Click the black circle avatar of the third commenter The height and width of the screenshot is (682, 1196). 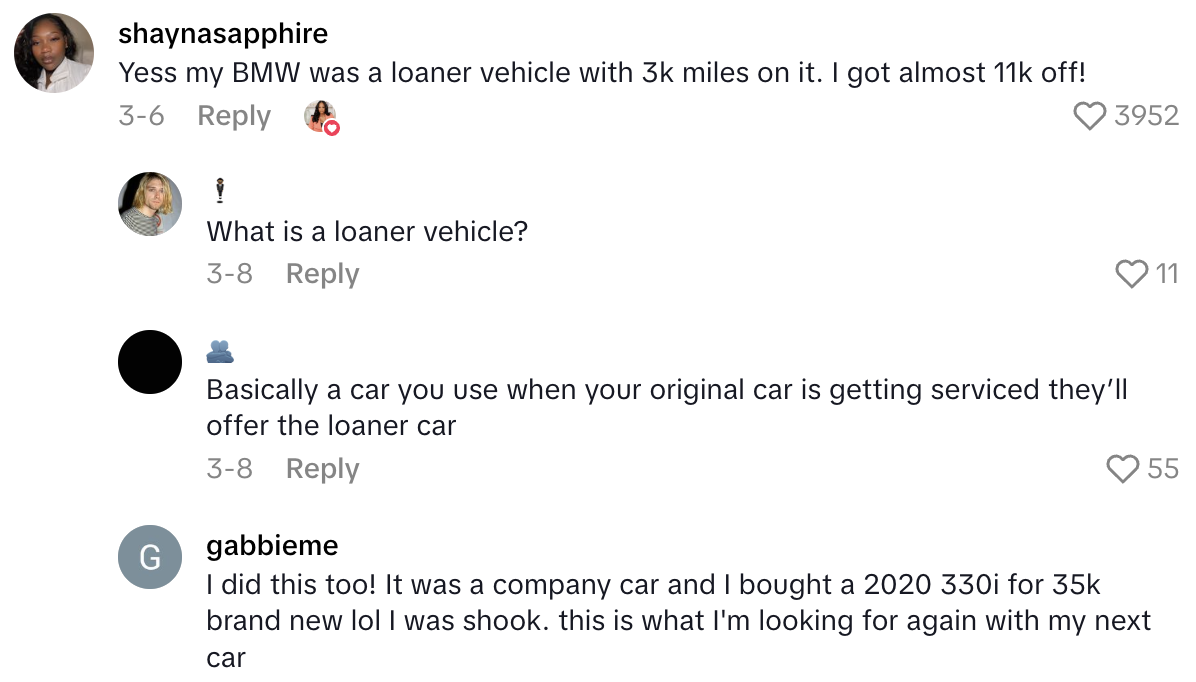pos(150,362)
